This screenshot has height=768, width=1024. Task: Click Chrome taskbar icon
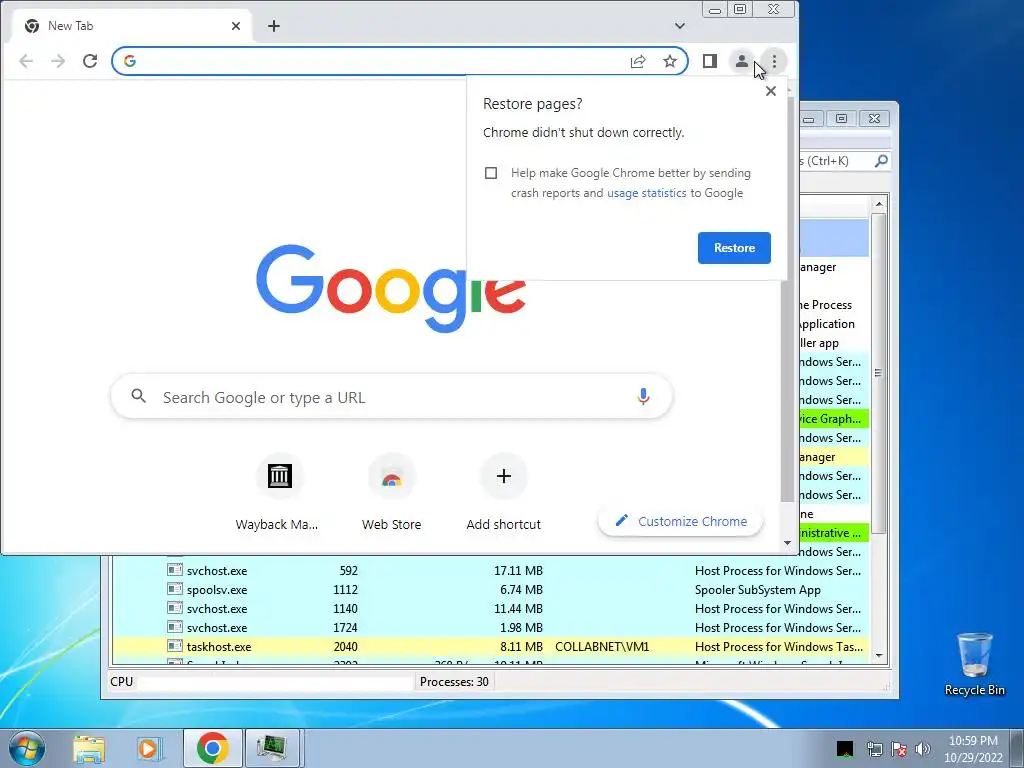[212, 748]
